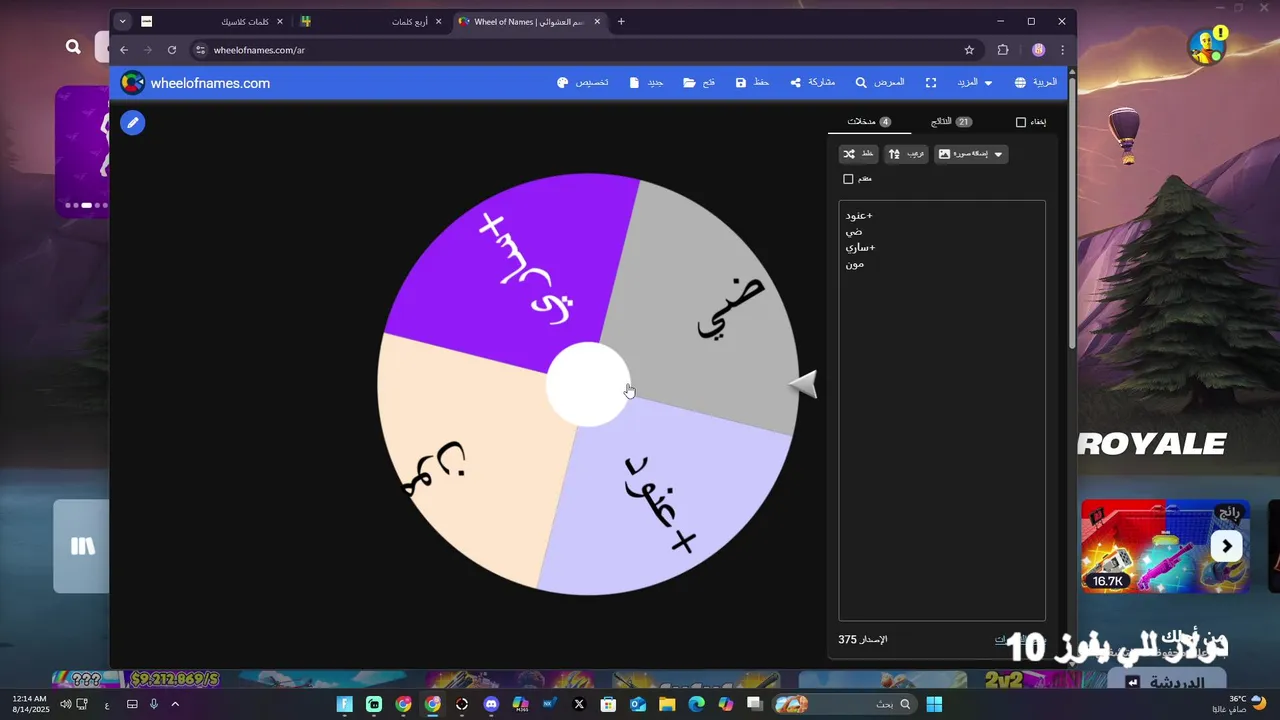Share the wheel using the share icon
The image size is (1280, 720).
pos(795,83)
